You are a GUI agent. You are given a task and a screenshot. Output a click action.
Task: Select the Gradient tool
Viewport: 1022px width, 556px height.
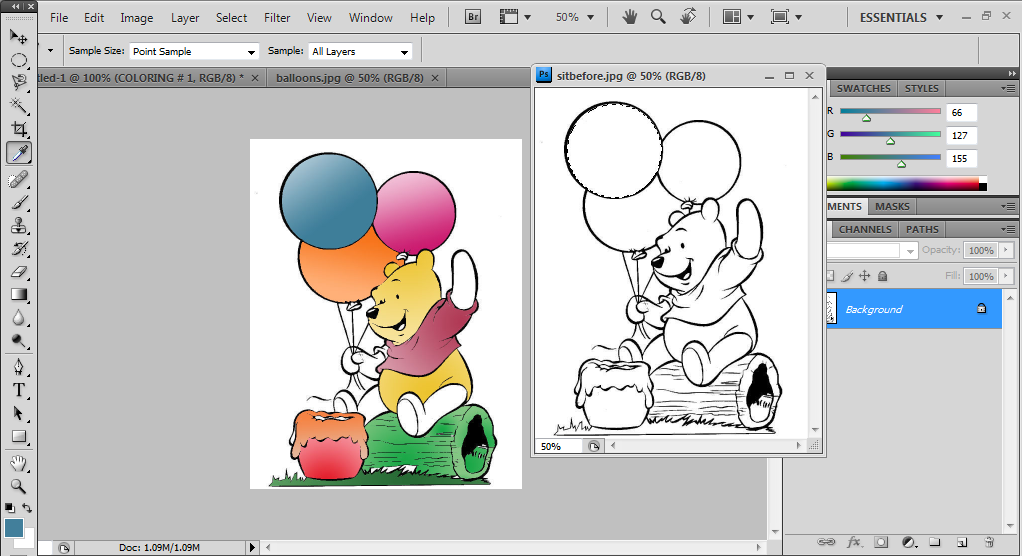(x=18, y=295)
